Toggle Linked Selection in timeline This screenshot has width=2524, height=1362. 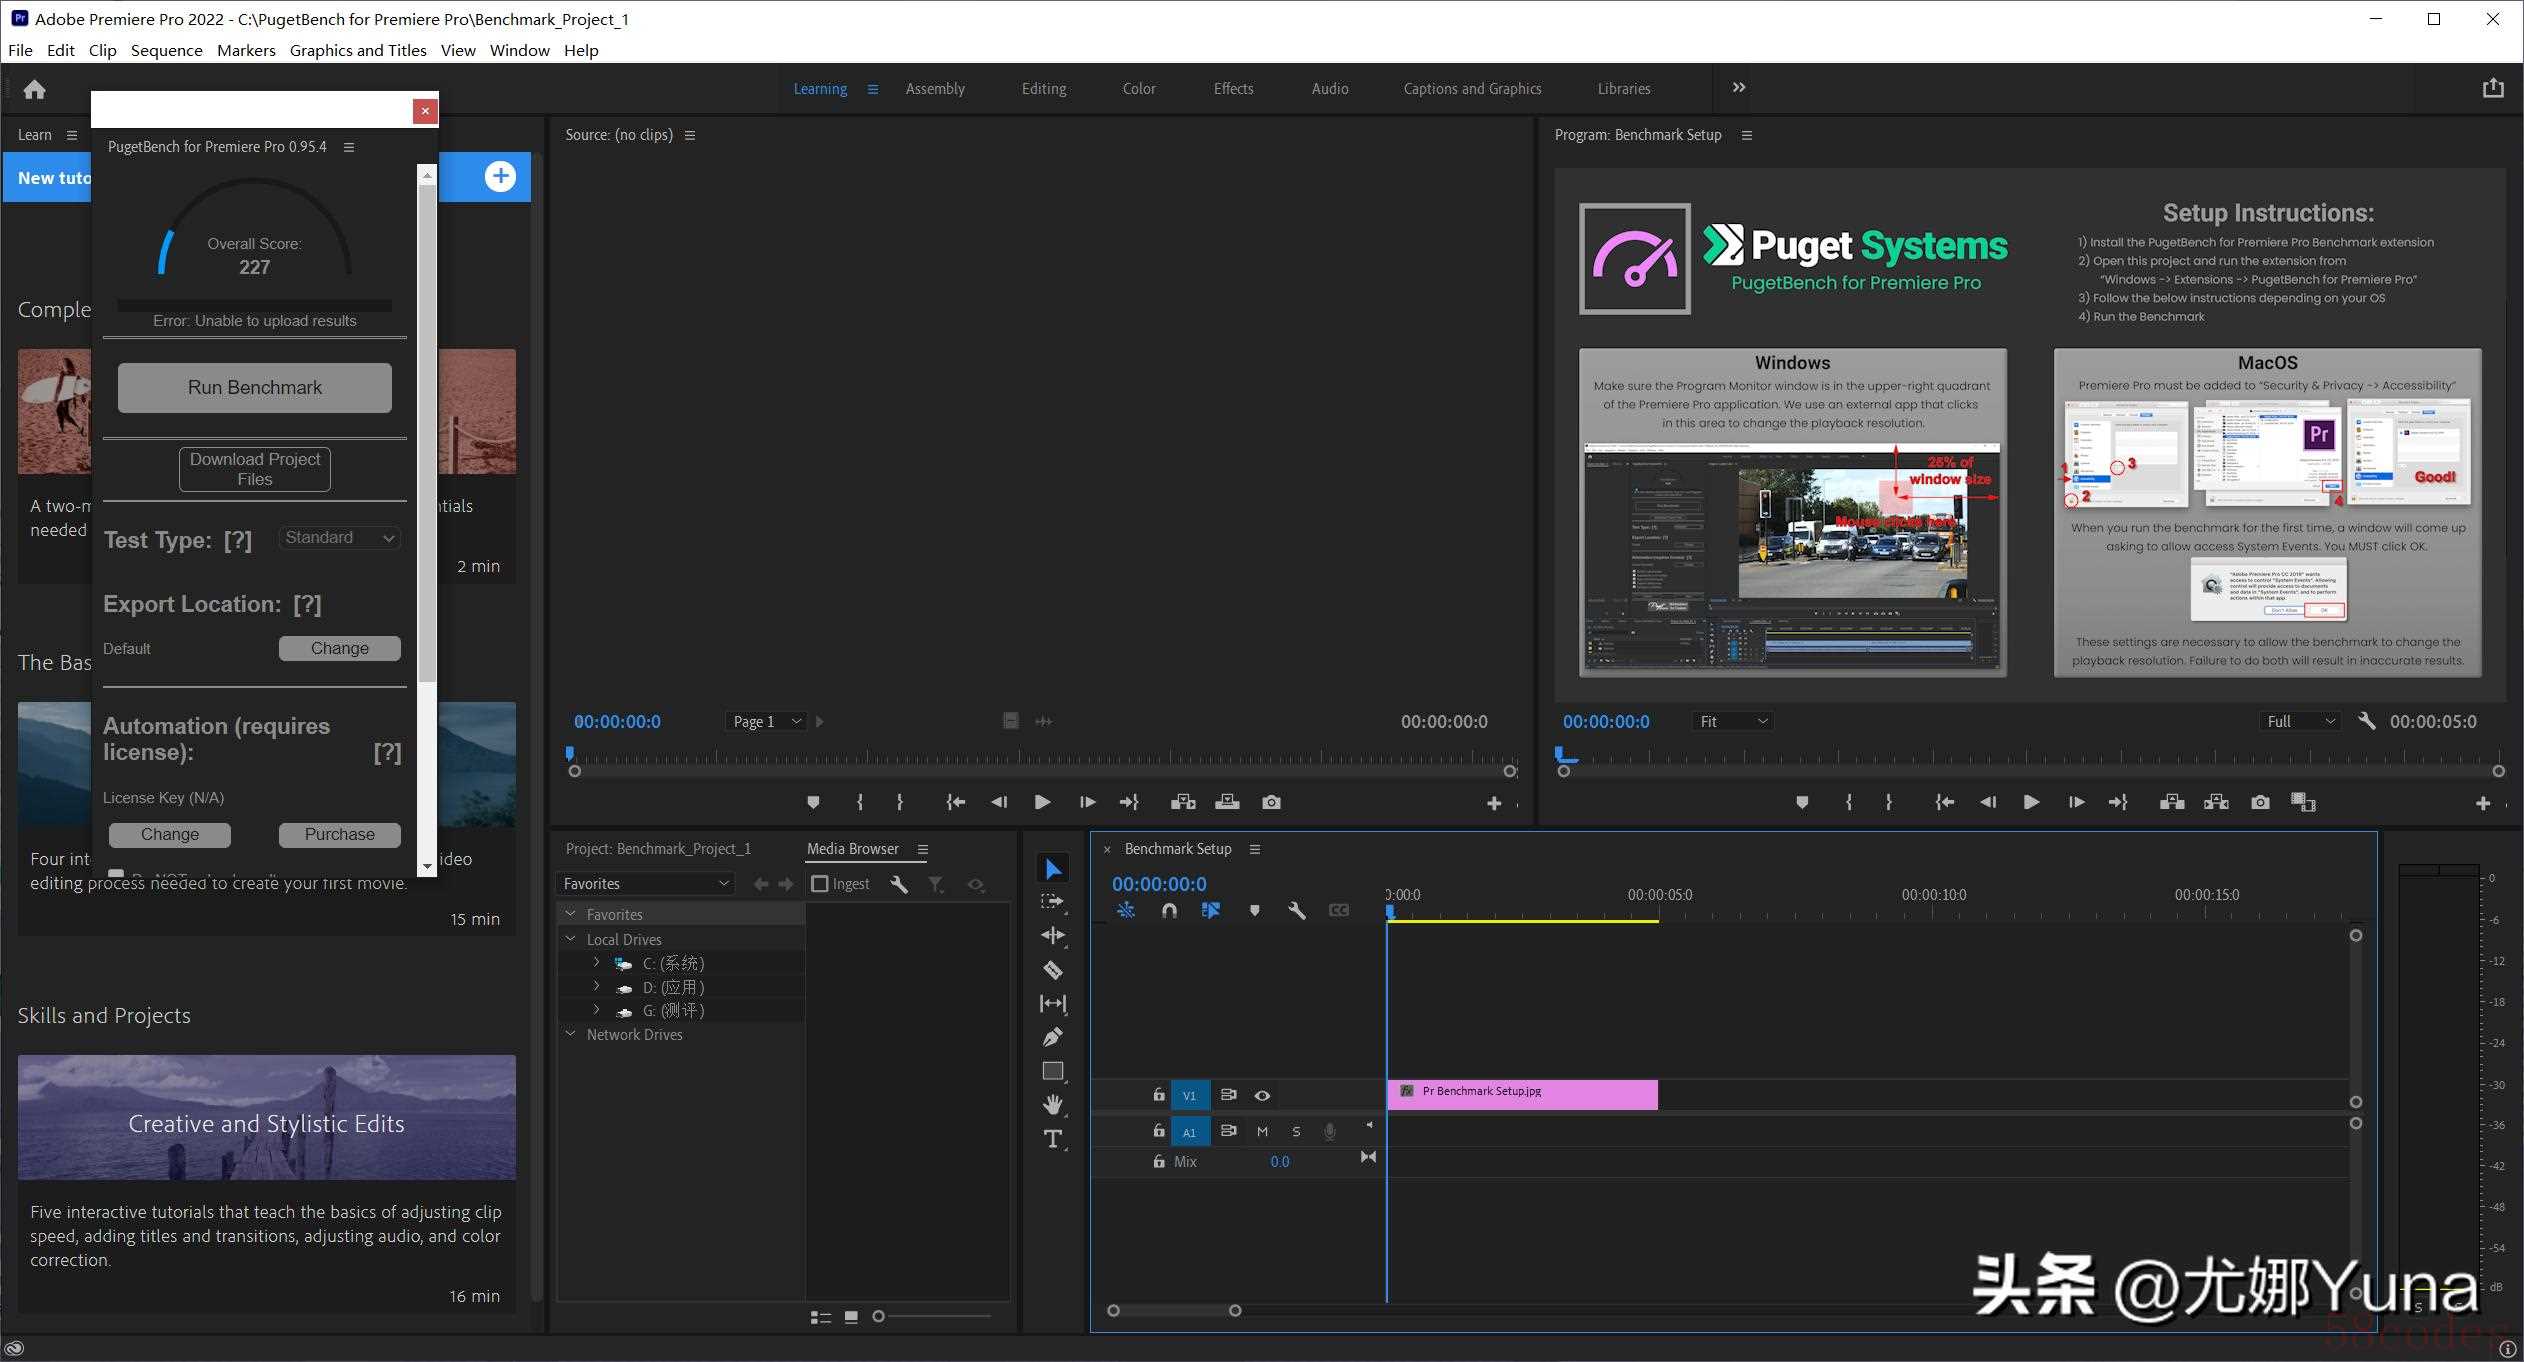(1211, 910)
